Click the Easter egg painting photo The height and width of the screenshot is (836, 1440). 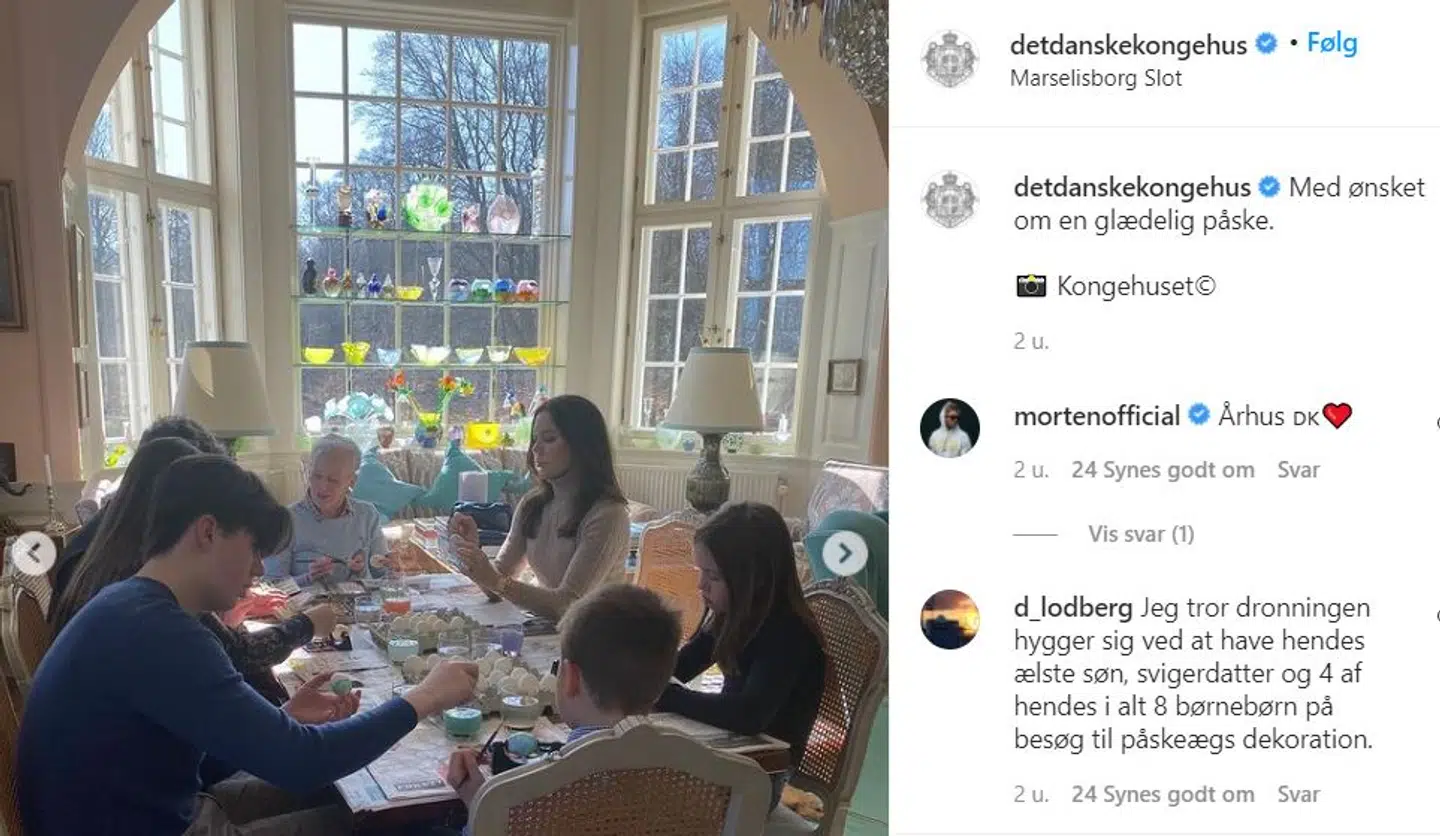pos(444,418)
